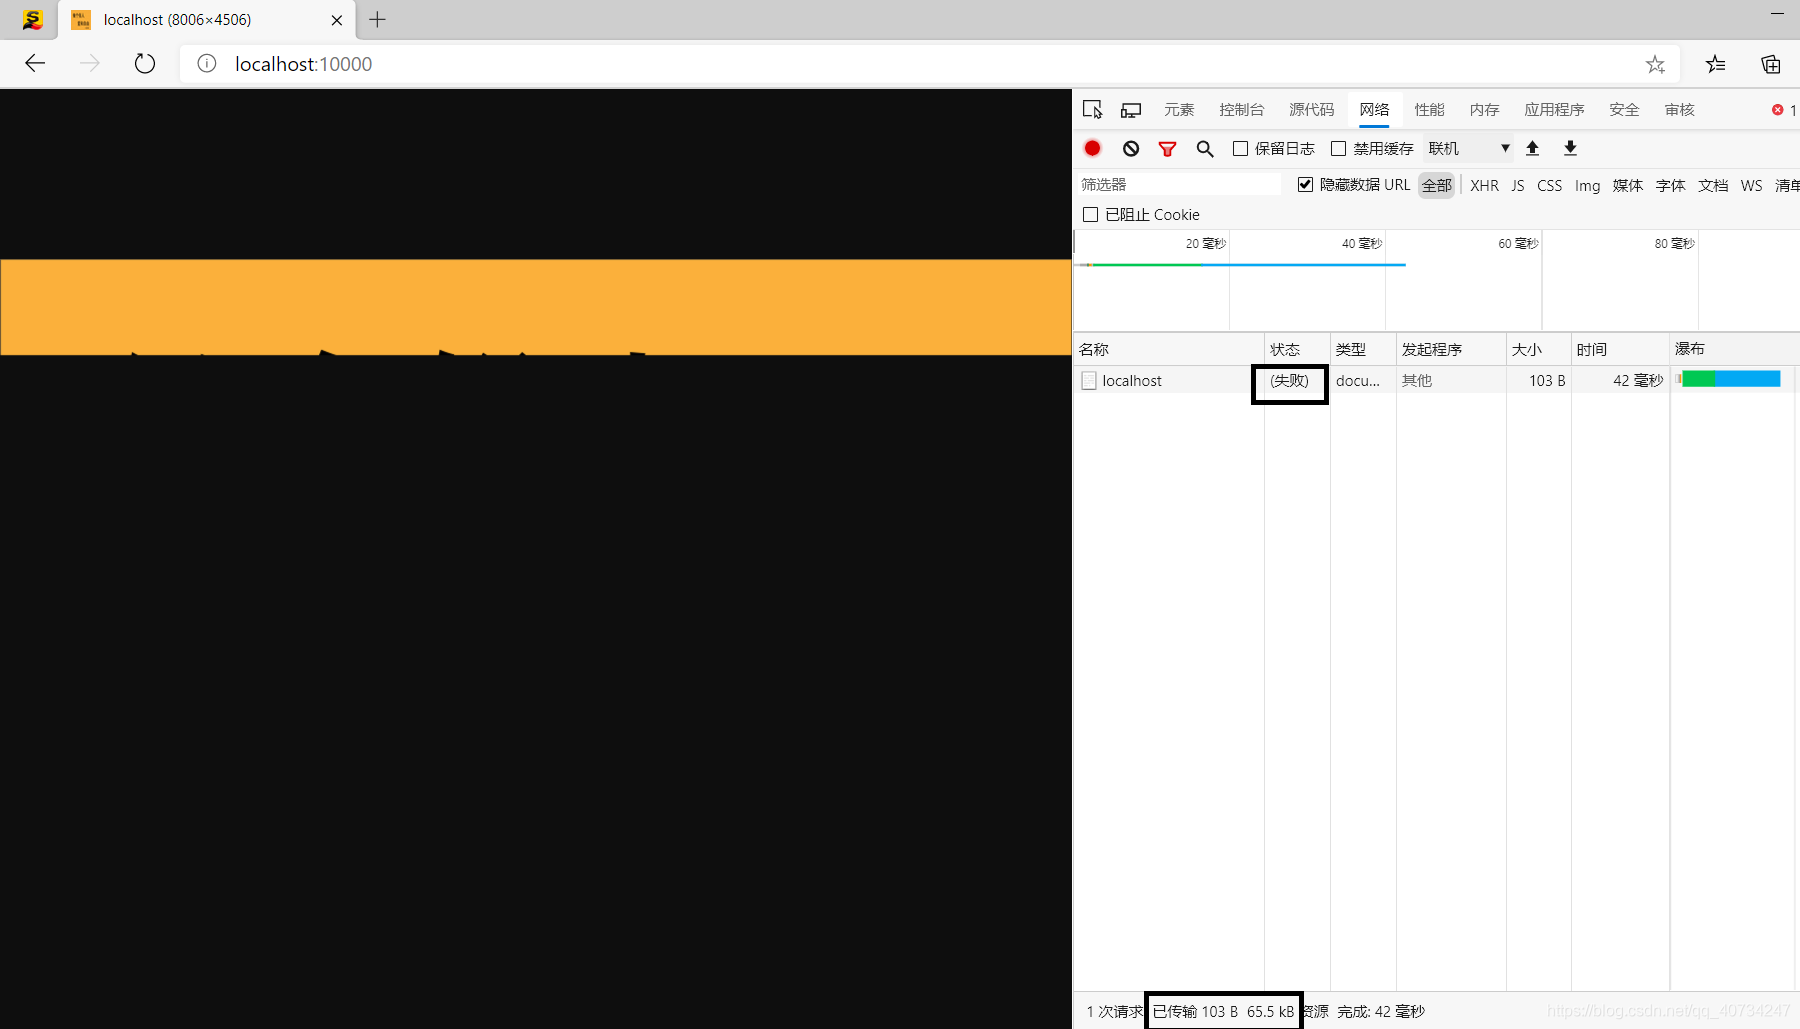The width and height of the screenshot is (1800, 1029).
Task: Import HAR file upload arrow
Action: pyautogui.click(x=1532, y=148)
